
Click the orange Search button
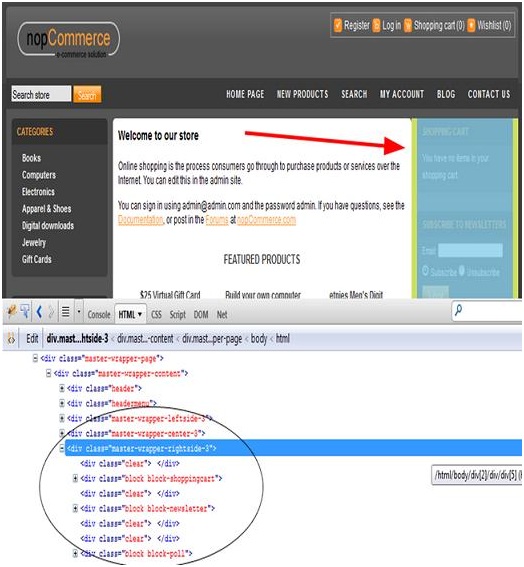(87, 95)
